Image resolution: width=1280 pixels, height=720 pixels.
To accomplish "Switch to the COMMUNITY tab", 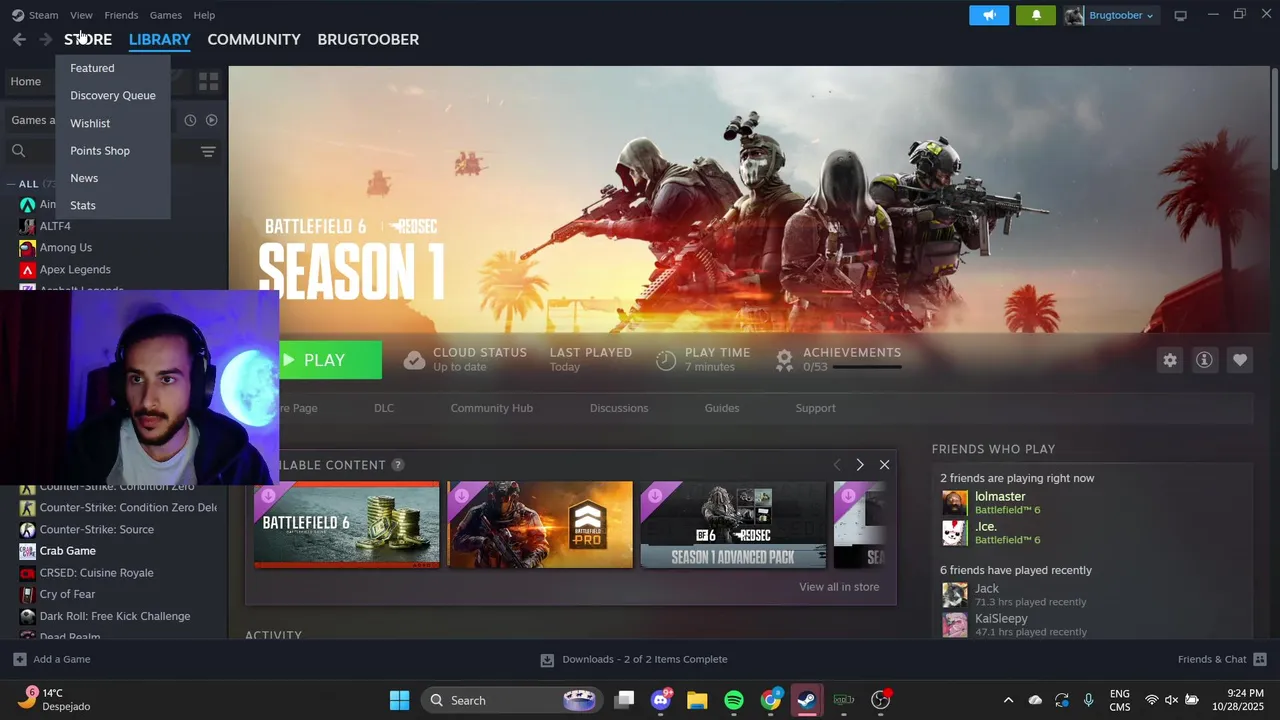I will tap(254, 39).
